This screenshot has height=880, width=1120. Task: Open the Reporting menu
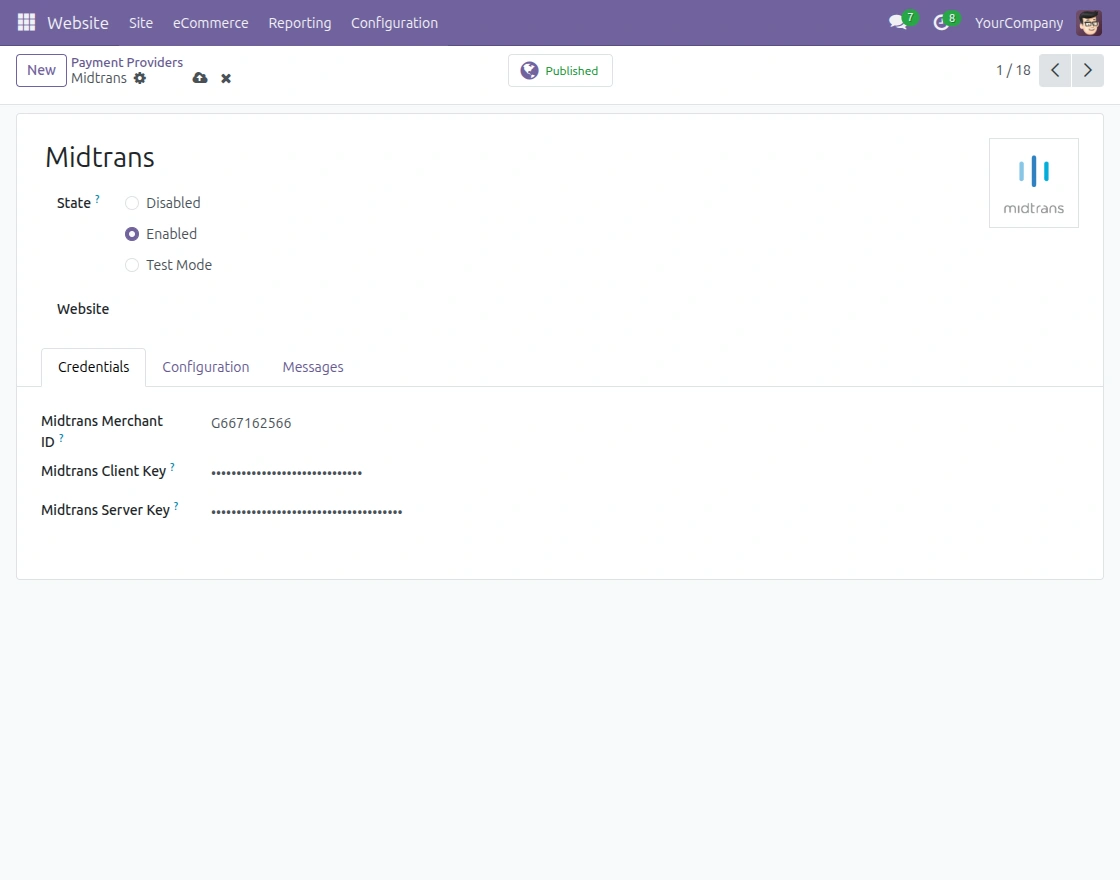point(300,22)
